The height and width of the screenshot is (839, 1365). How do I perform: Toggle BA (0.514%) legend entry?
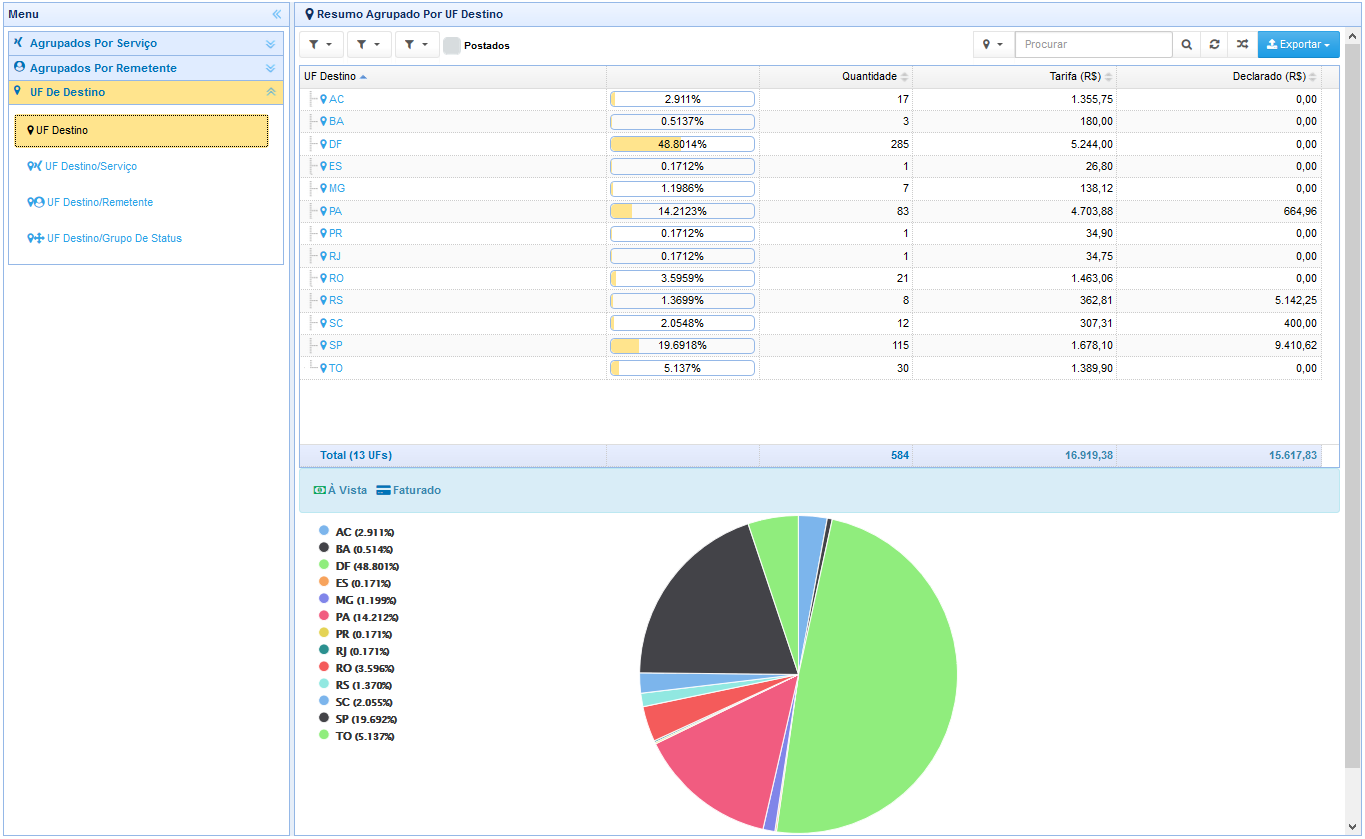click(x=356, y=549)
